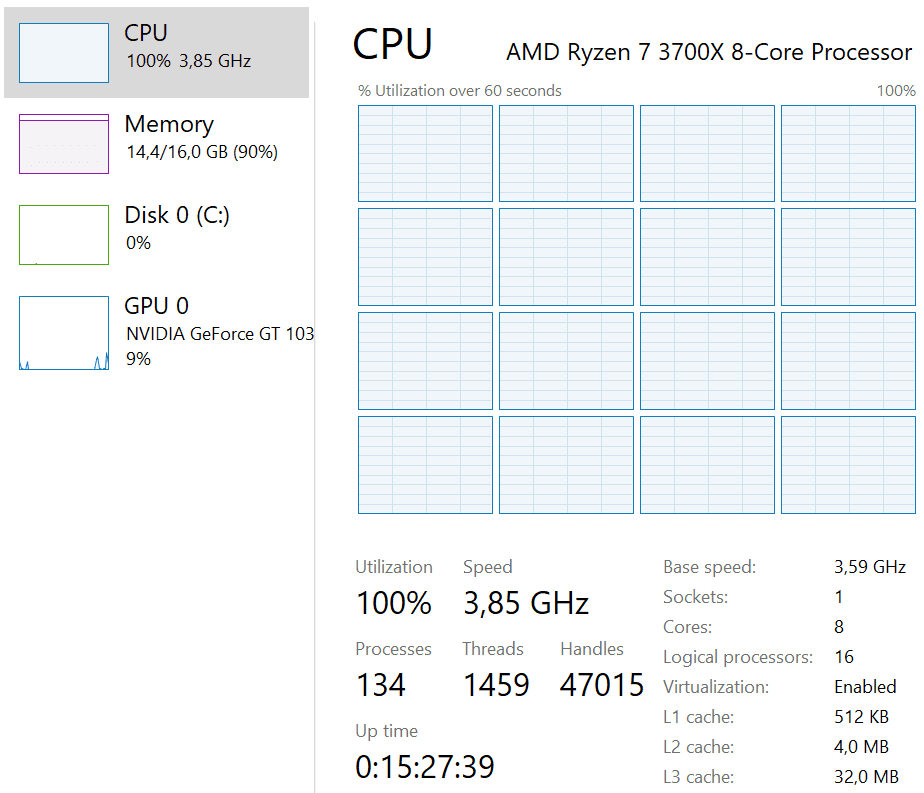Click the Logical processors value 16
This screenshot has width=924, height=793.
click(844, 657)
